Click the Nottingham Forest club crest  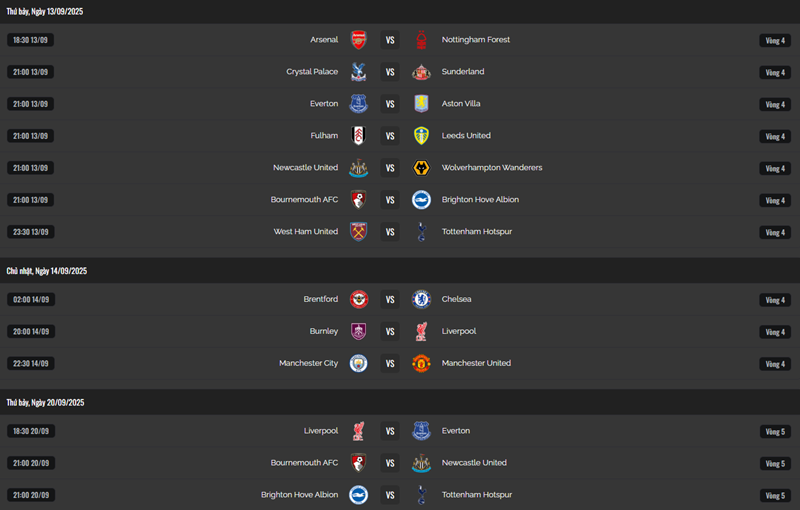pos(421,40)
